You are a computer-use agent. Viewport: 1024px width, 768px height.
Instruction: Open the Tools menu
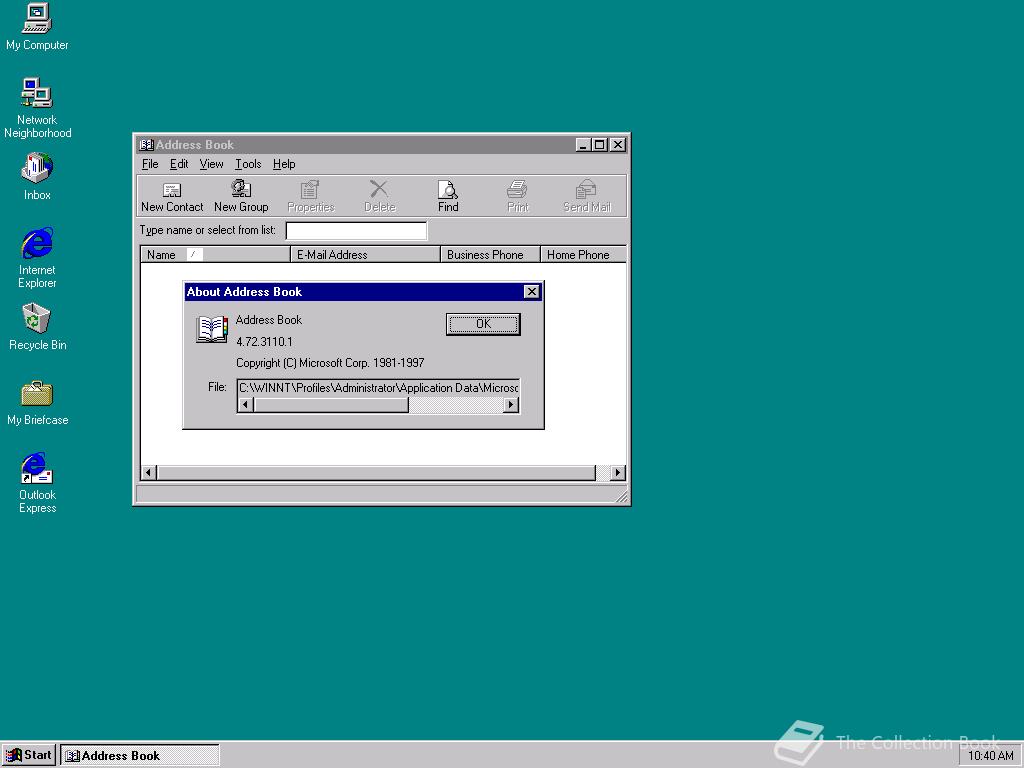248,164
